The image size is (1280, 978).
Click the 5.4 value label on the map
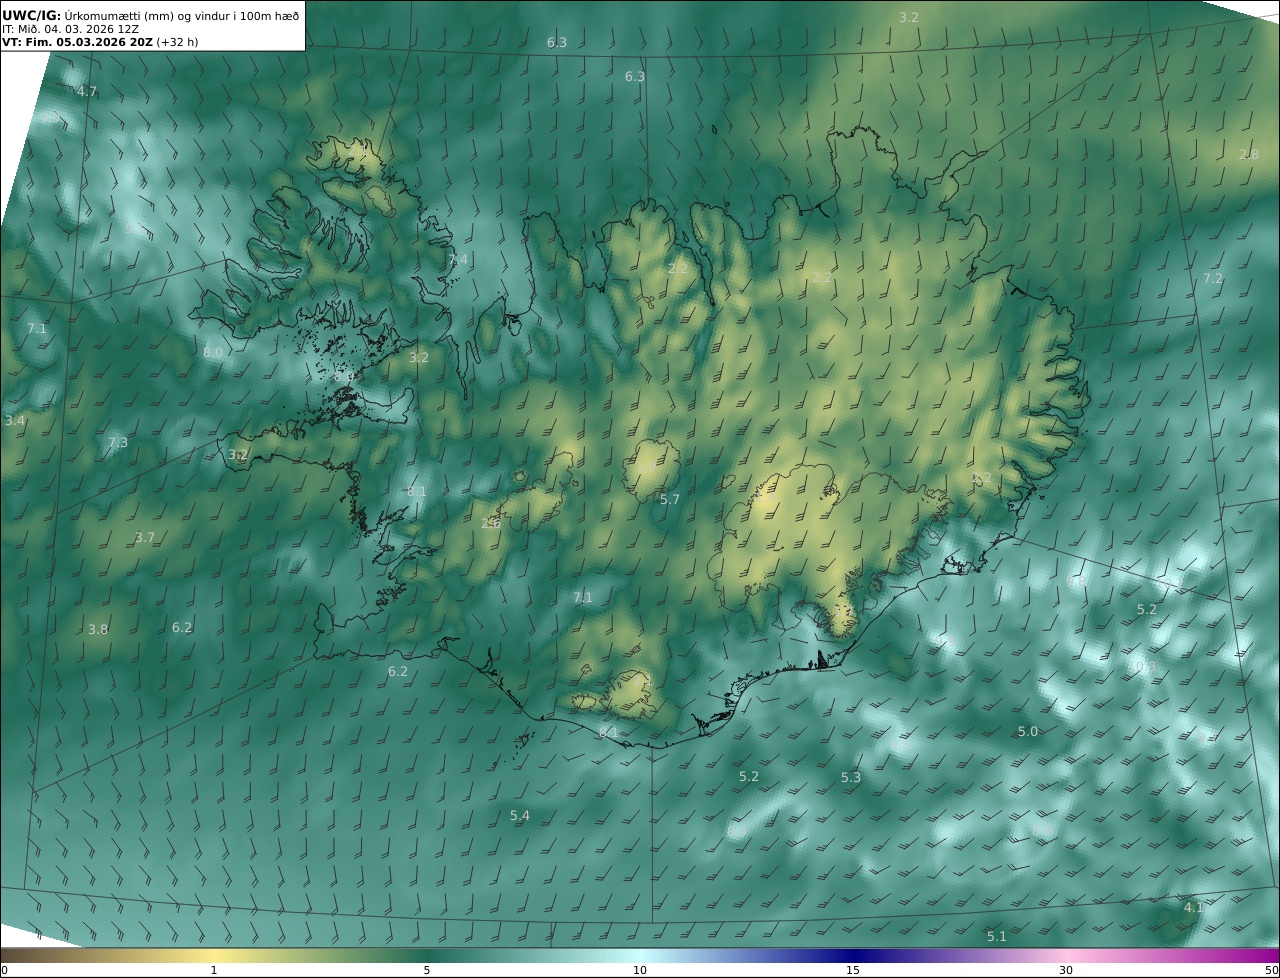(x=520, y=816)
